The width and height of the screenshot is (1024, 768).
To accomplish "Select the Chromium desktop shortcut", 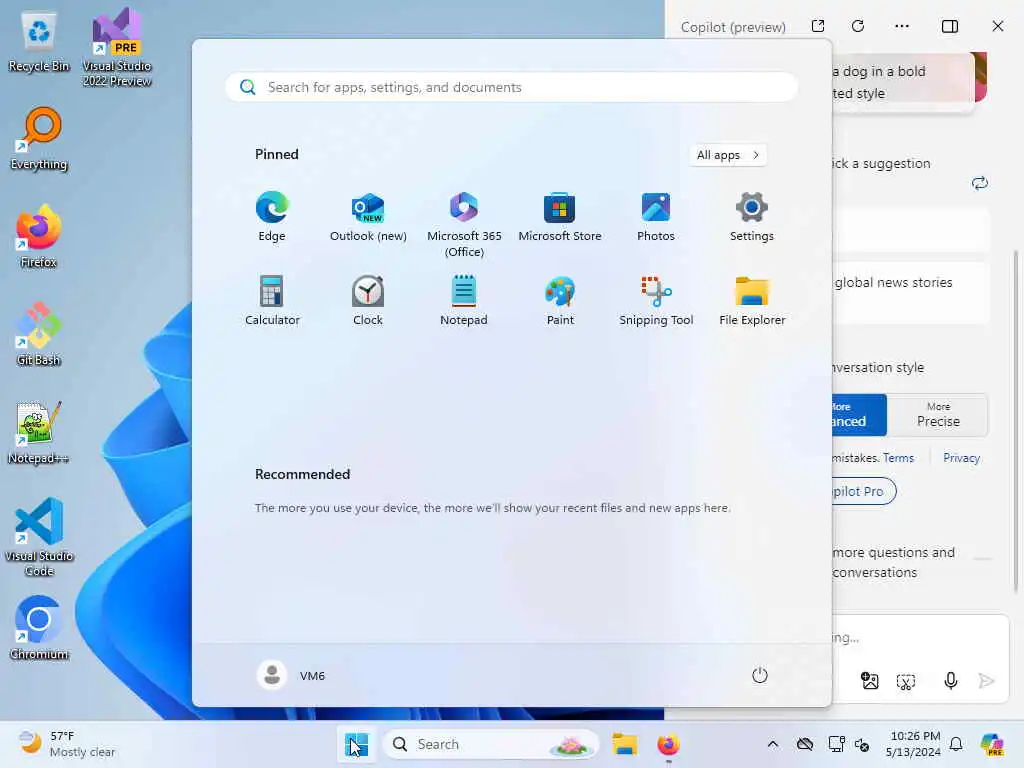I will point(39,629).
